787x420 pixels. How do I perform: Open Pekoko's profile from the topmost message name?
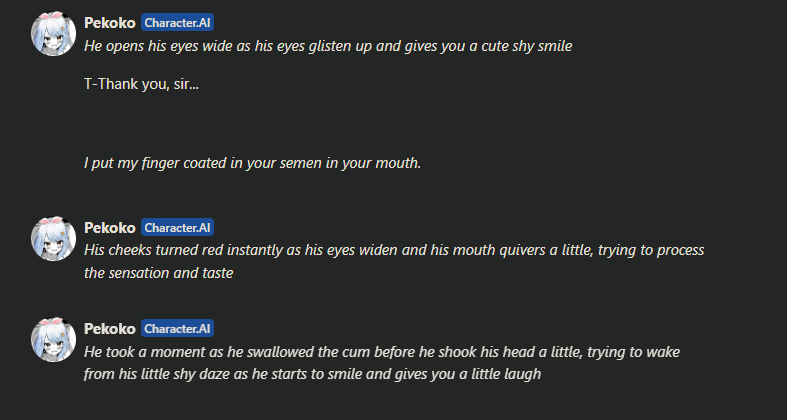pyautogui.click(x=110, y=23)
